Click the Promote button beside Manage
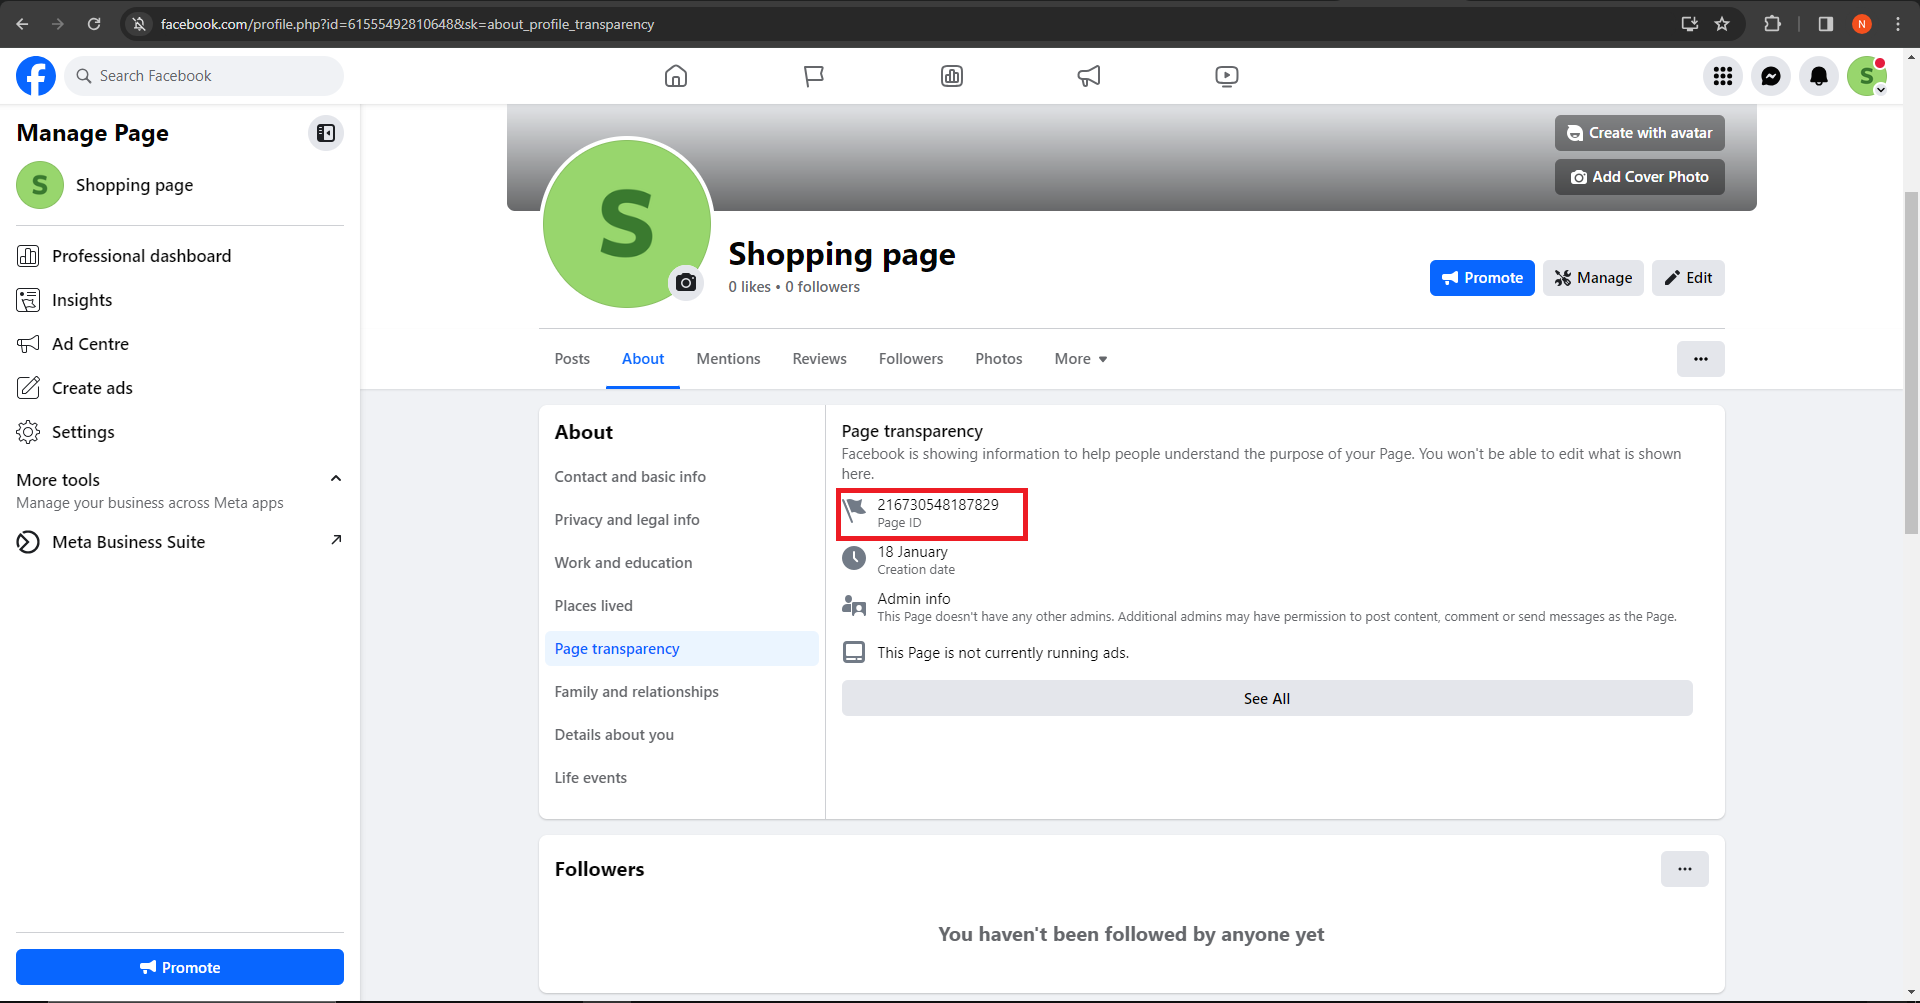Screen dimensions: 1920x1003 [1482, 278]
